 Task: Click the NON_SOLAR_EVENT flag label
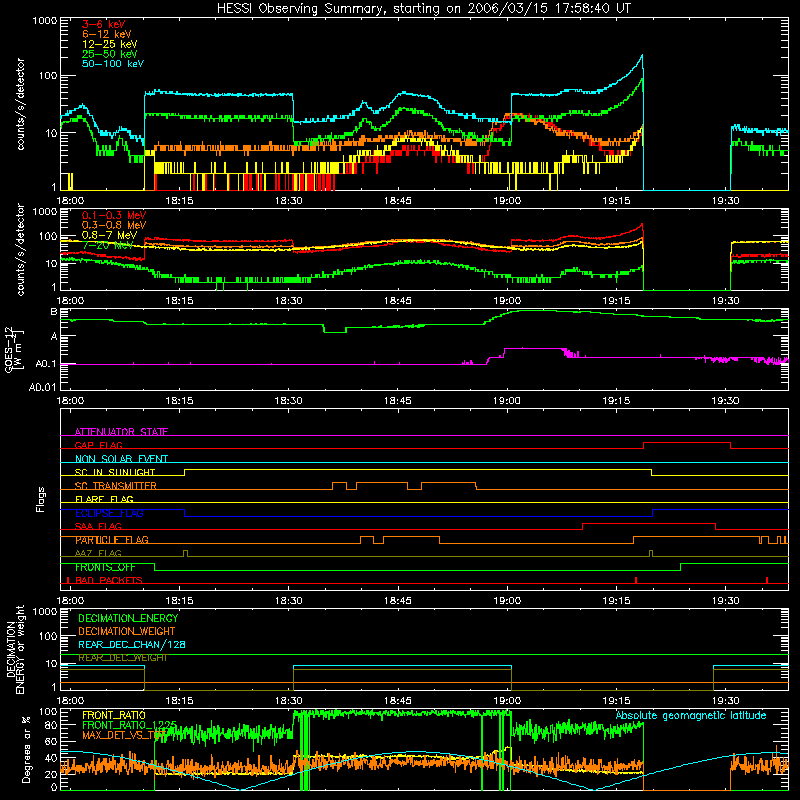[121, 459]
